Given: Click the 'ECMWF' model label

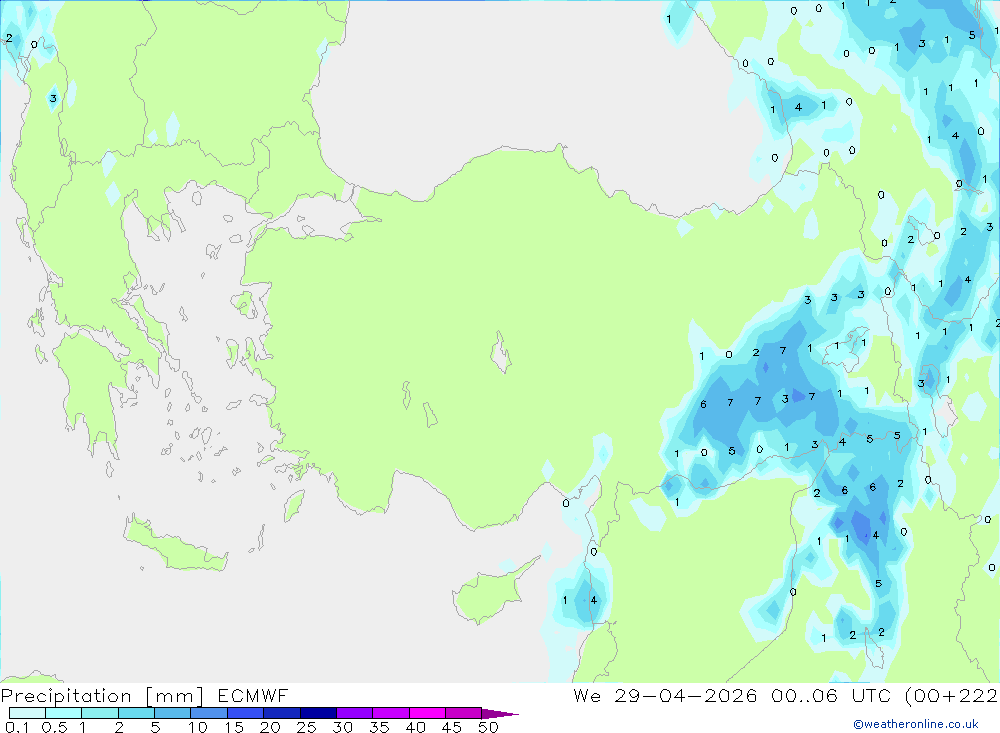Looking at the screenshot, I should [253, 696].
